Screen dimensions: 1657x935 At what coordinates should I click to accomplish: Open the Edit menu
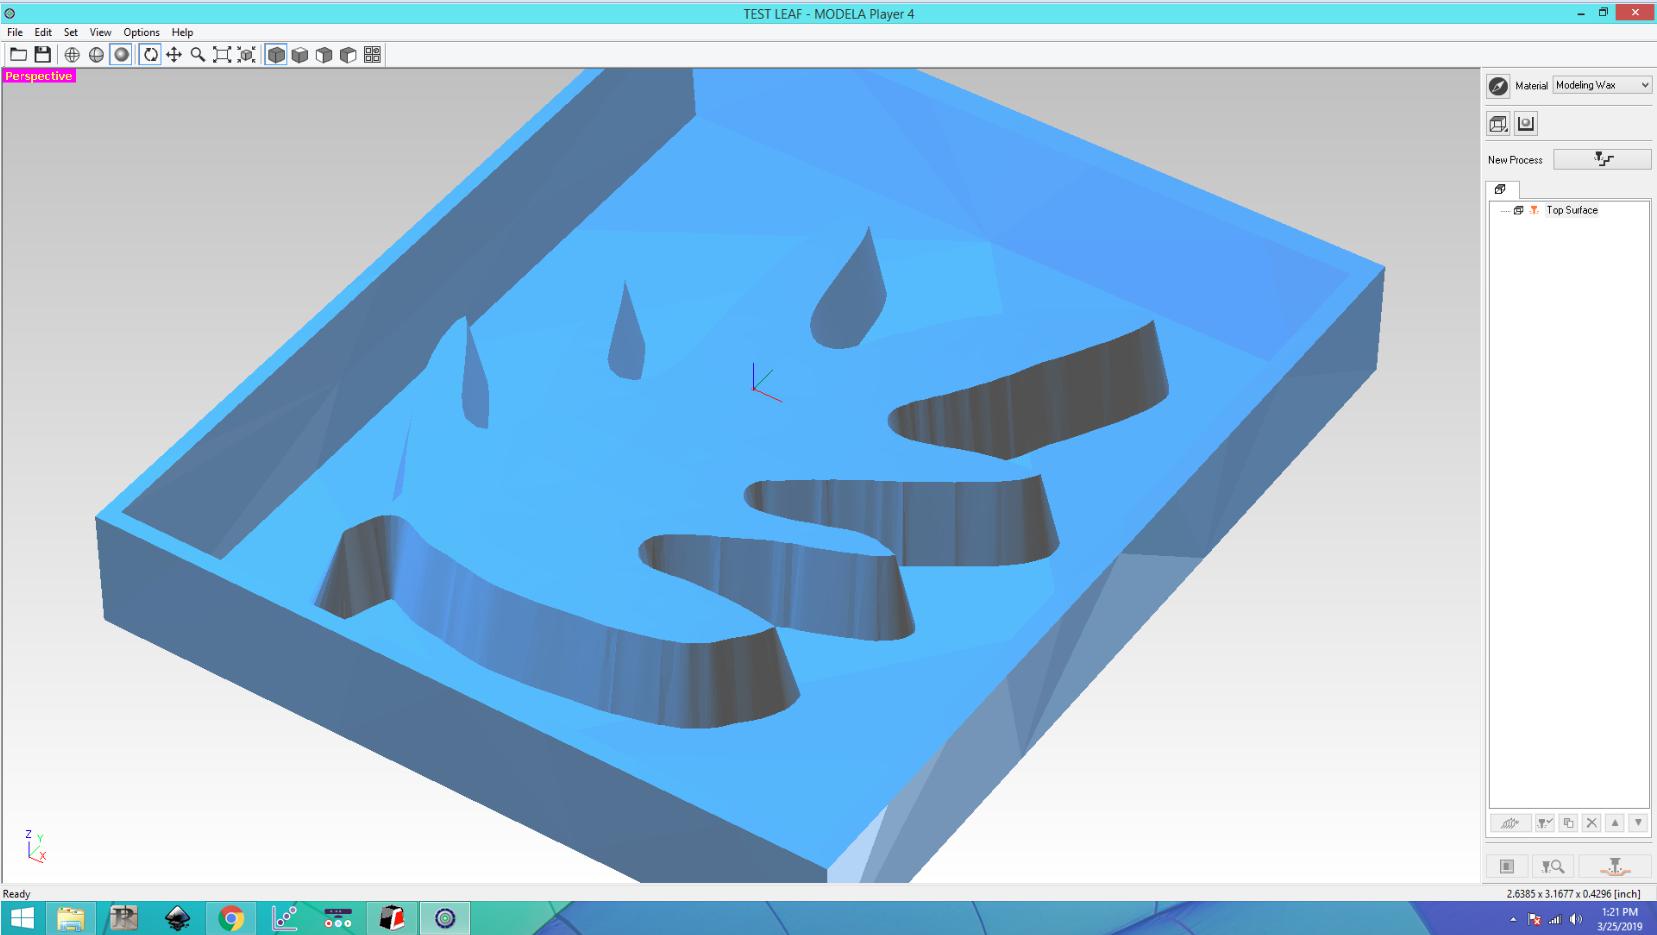click(x=43, y=32)
